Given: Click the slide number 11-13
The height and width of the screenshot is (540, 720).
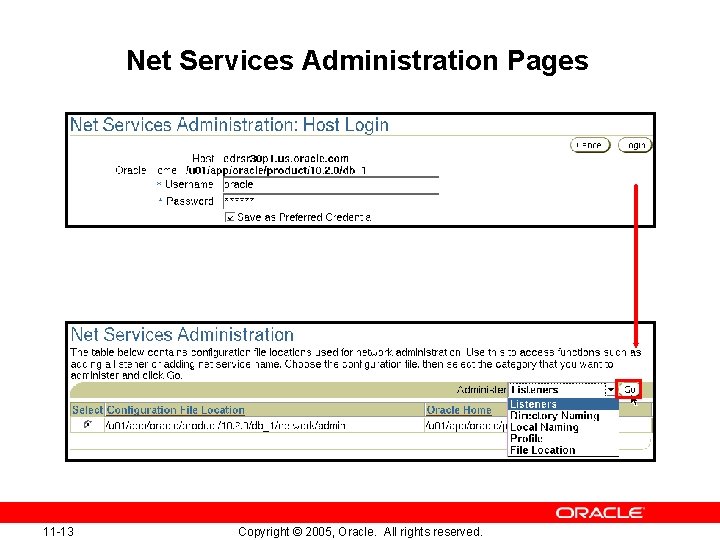Looking at the screenshot, I should pos(58,532).
